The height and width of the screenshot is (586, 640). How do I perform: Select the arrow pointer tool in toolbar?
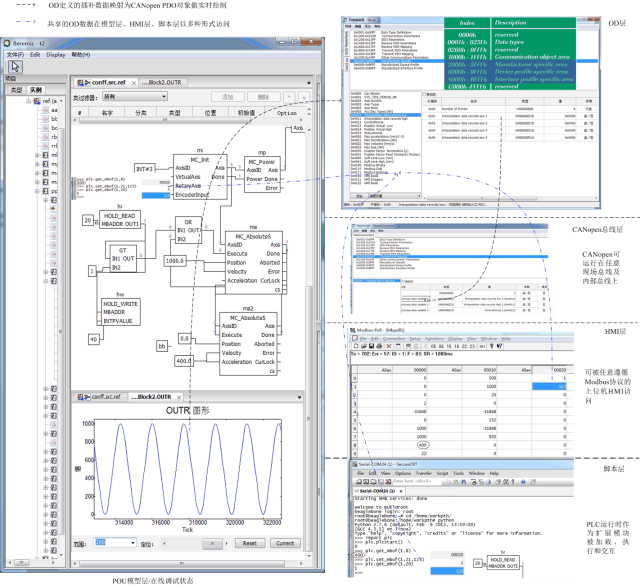point(14,67)
